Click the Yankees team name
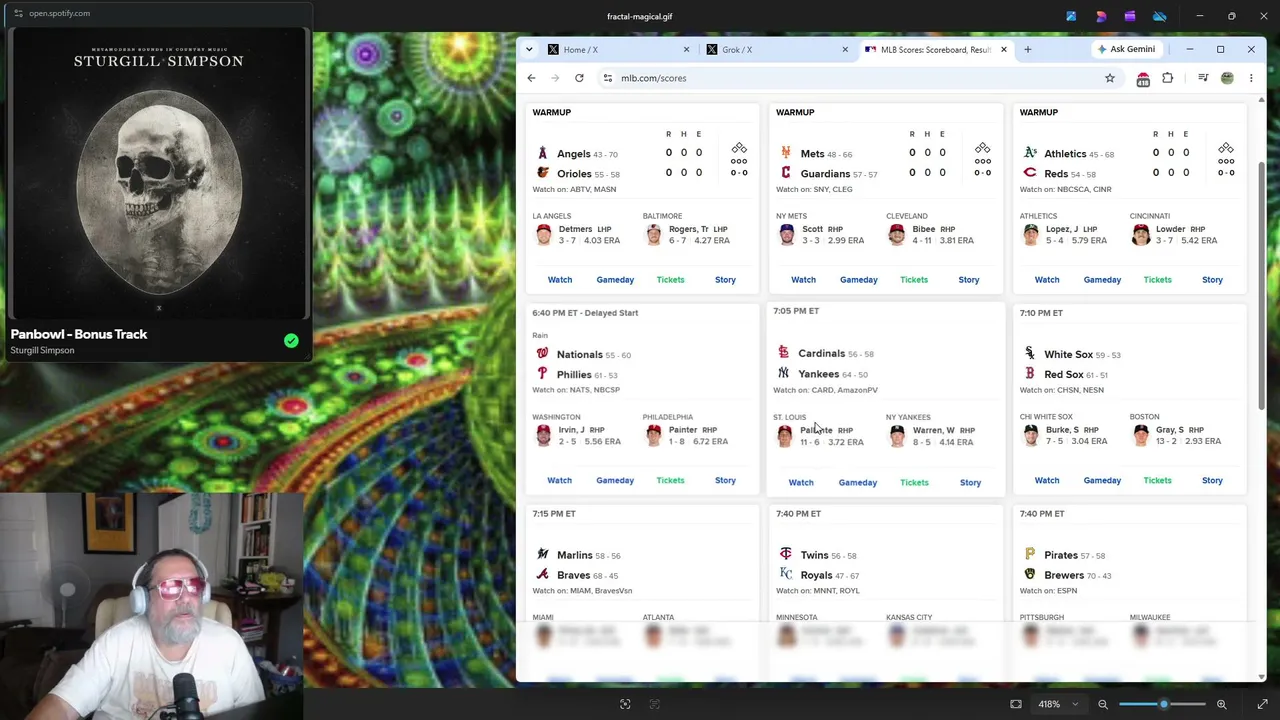This screenshot has height=720, width=1280. coord(819,374)
